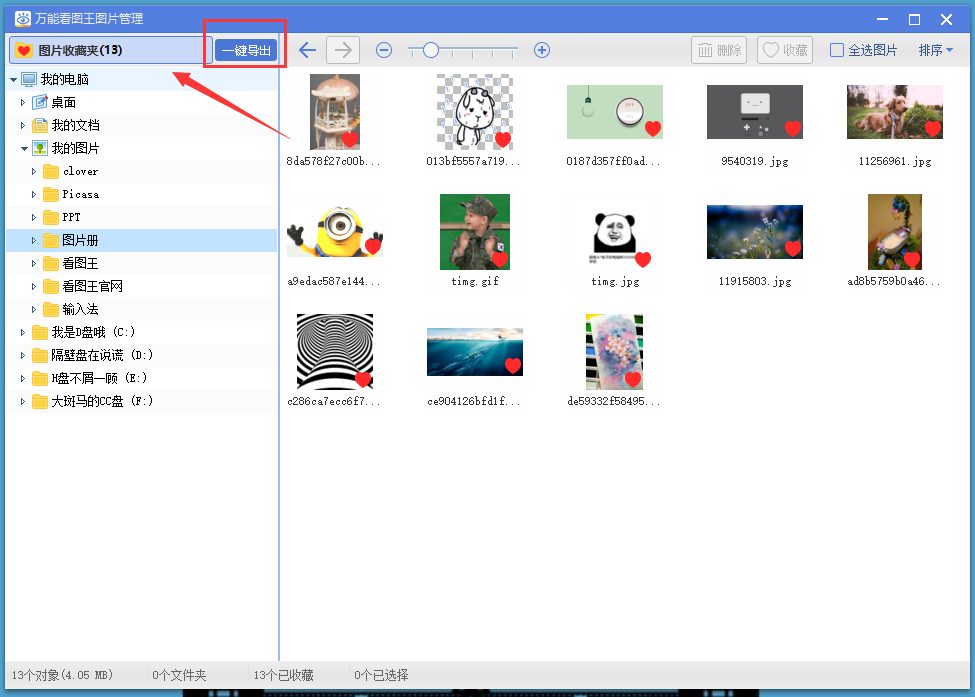Select the 11915803.jpg flowers thumbnail
The width and height of the screenshot is (975, 697).
pyautogui.click(x=754, y=232)
